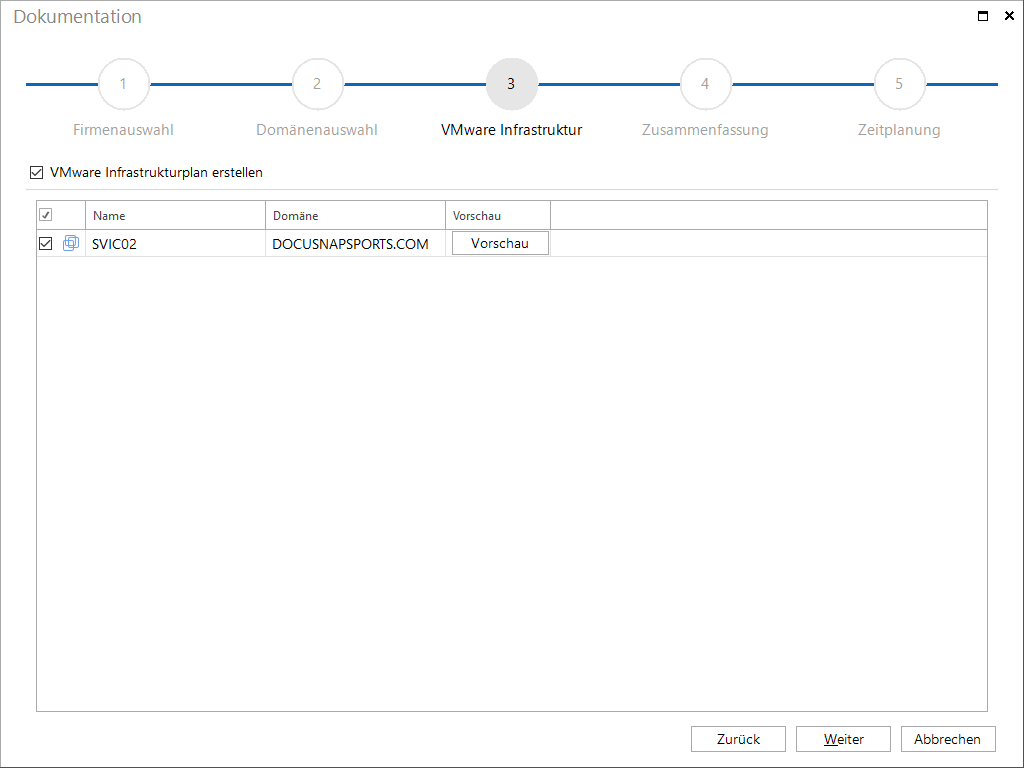Select step 3 VMware Infrastruktur circle

pyautogui.click(x=511, y=84)
